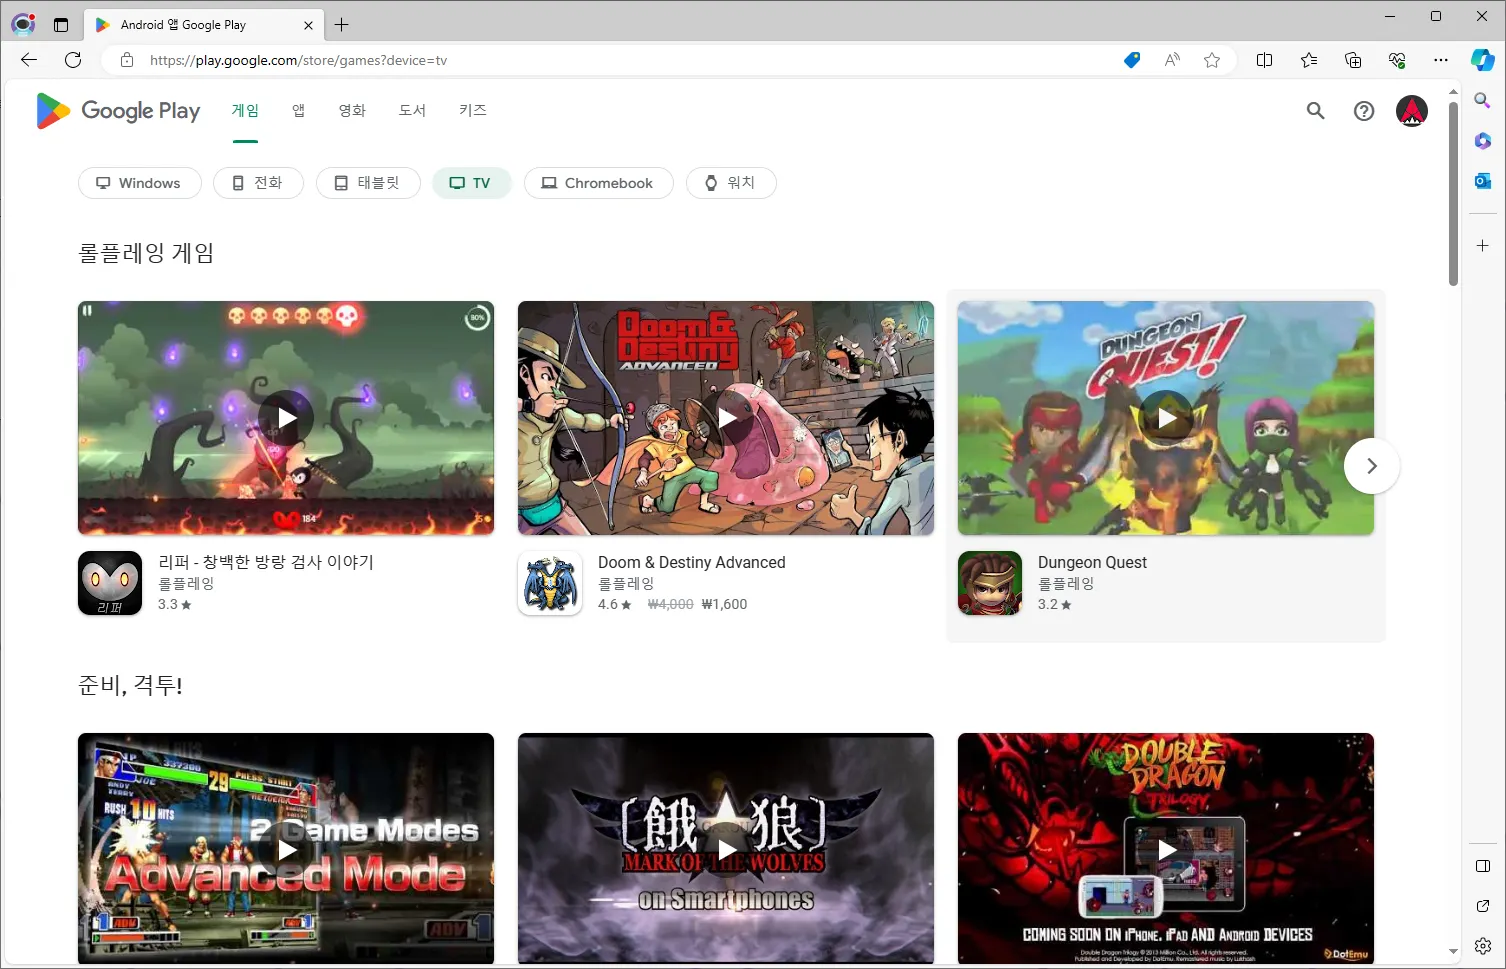Open the Google Play help center icon
The height and width of the screenshot is (969, 1506).
[1364, 111]
